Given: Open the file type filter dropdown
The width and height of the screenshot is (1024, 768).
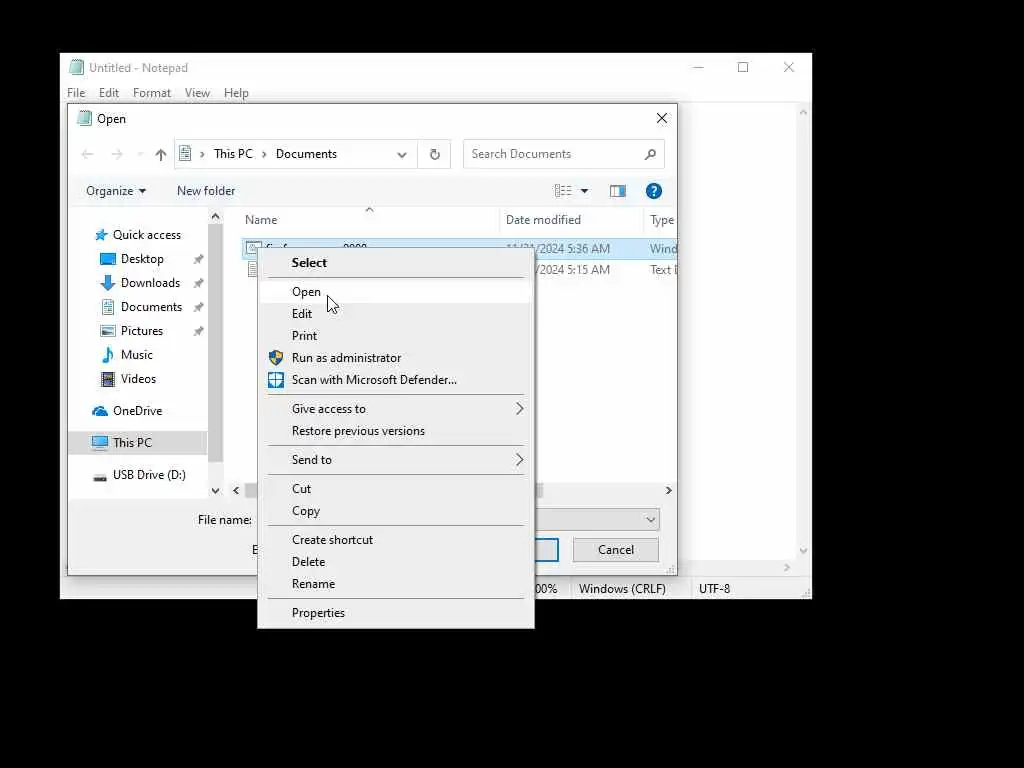Looking at the screenshot, I should 650,520.
